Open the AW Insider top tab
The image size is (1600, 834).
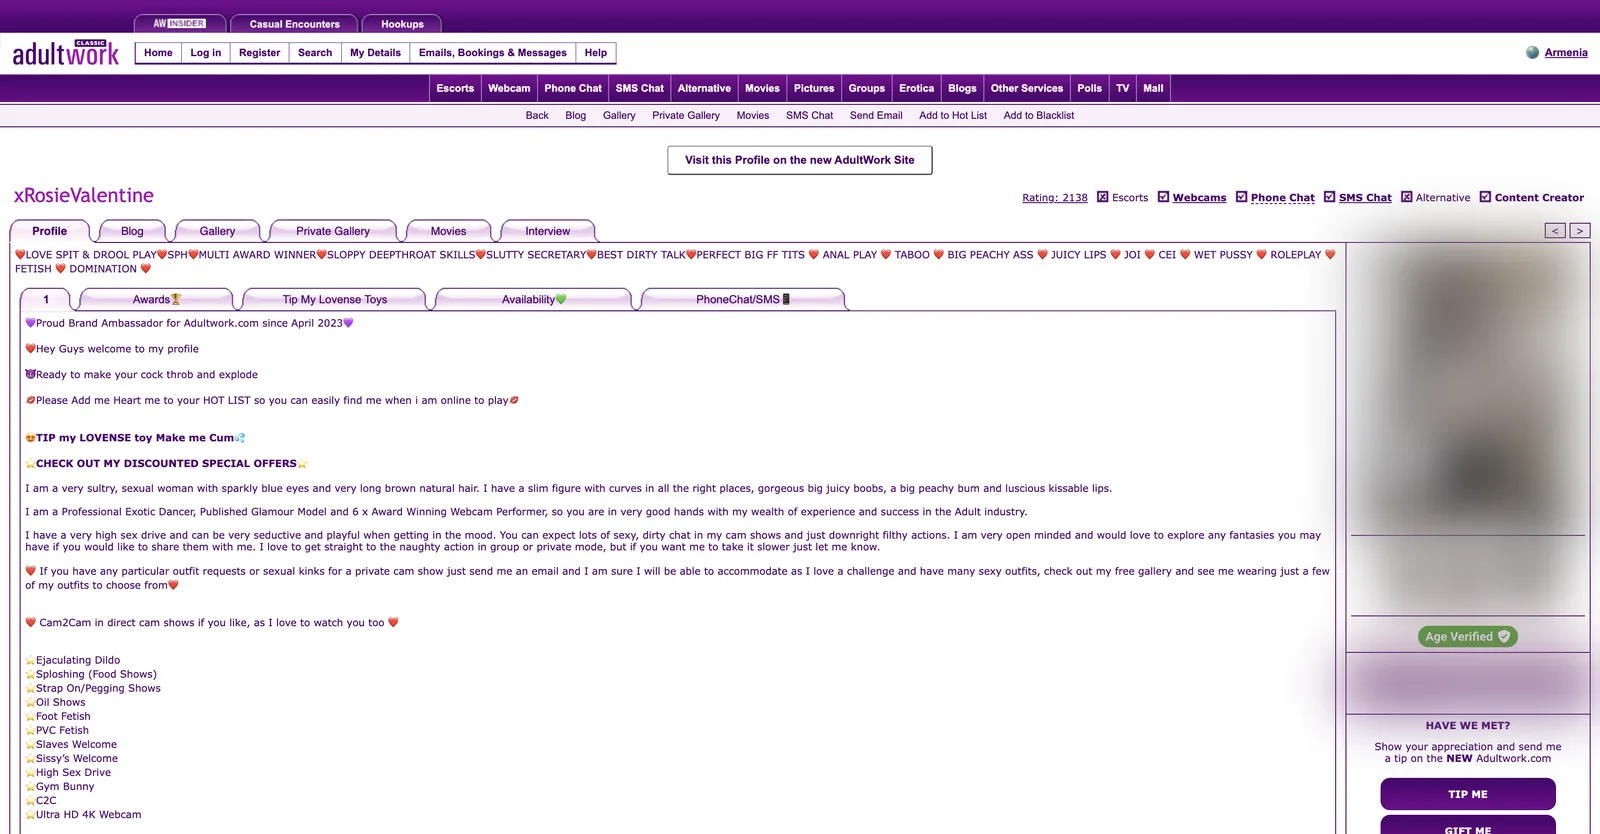point(179,24)
